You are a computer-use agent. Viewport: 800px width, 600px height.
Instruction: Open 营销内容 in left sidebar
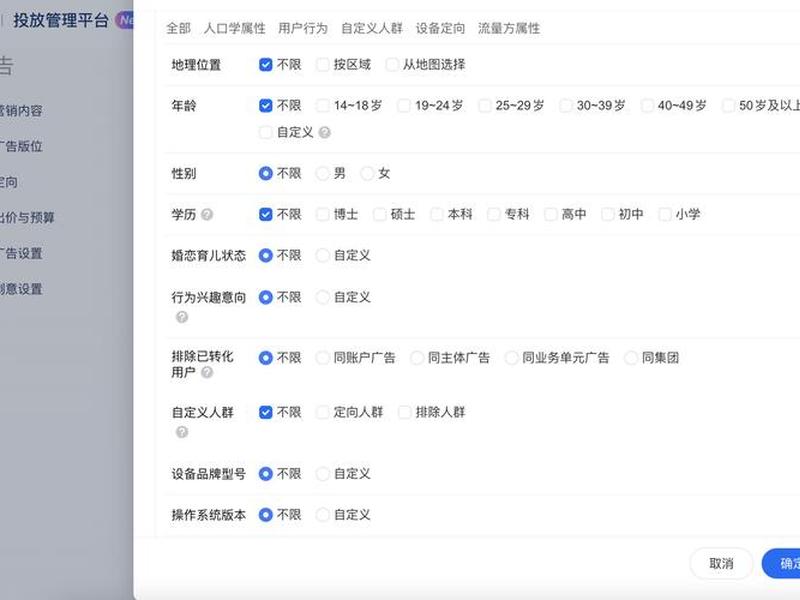coord(20,111)
